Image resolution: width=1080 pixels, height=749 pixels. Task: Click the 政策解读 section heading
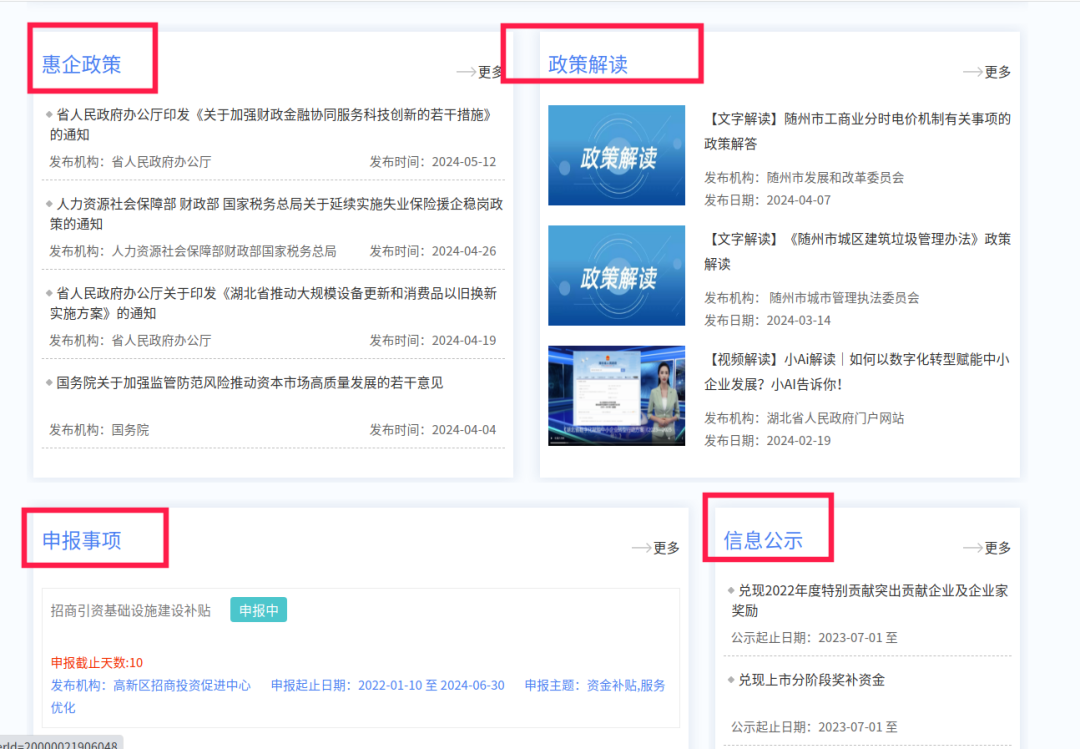(x=588, y=65)
